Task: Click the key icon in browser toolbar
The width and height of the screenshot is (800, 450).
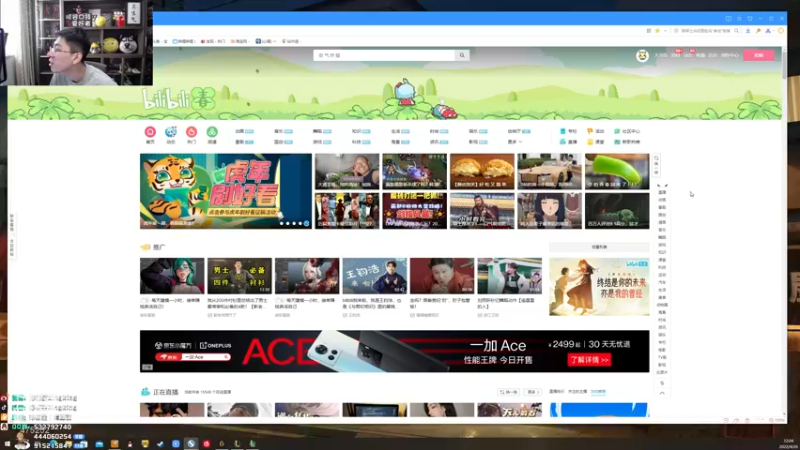Action: coord(758,31)
